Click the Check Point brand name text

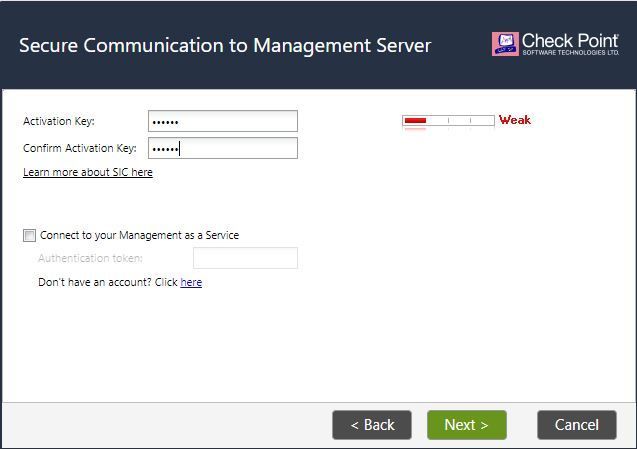570,39
